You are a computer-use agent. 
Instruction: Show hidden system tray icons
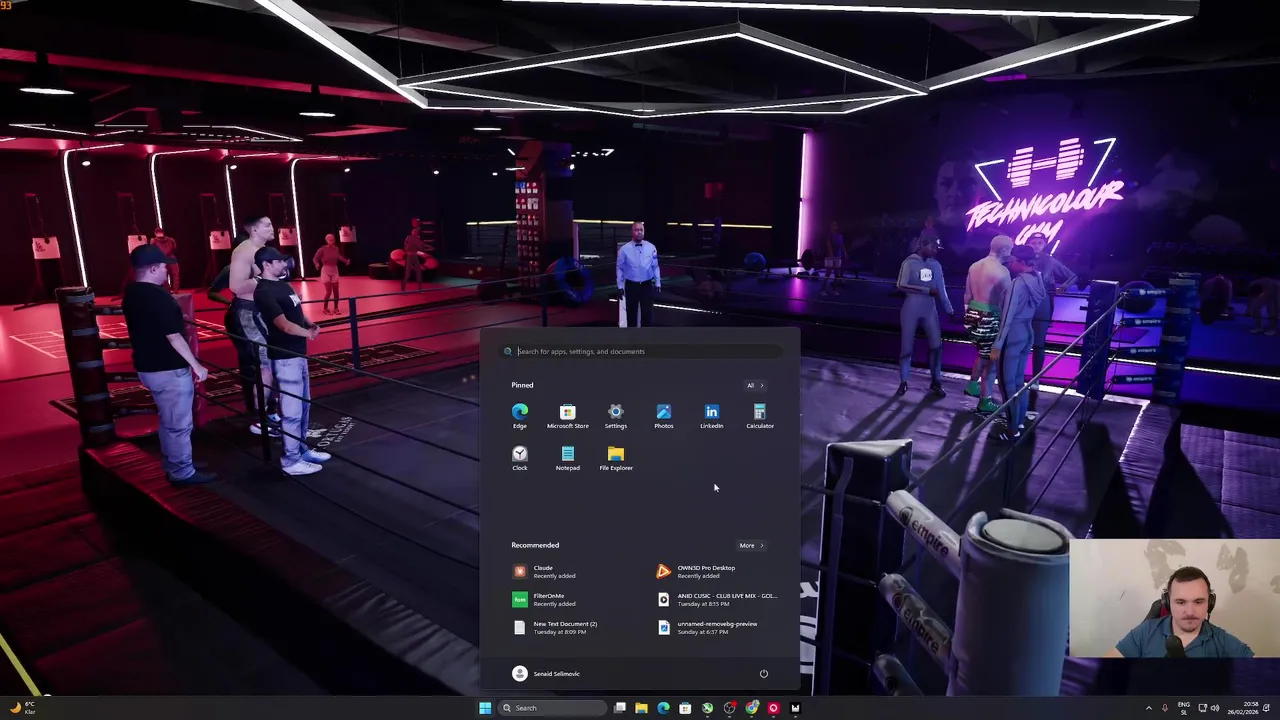[1148, 708]
